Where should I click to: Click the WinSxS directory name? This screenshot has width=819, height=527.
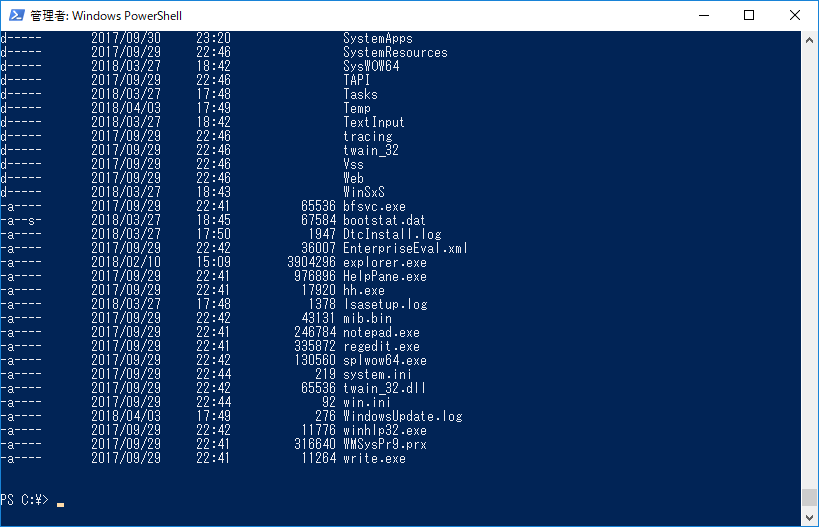point(364,192)
